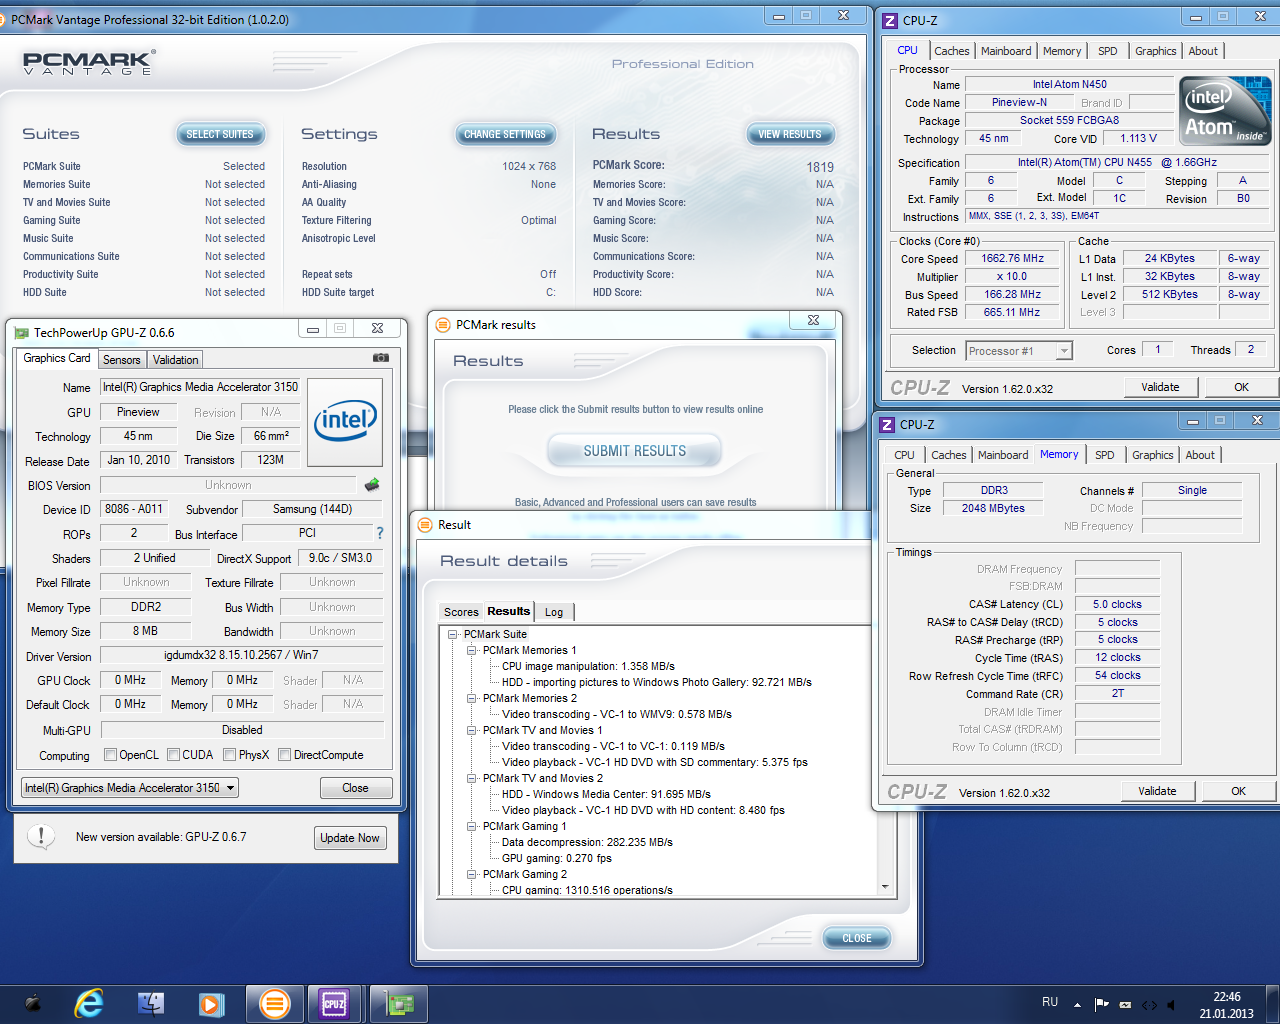Click the Action Center flag tray icon
The image size is (1280, 1024).
click(1101, 1004)
